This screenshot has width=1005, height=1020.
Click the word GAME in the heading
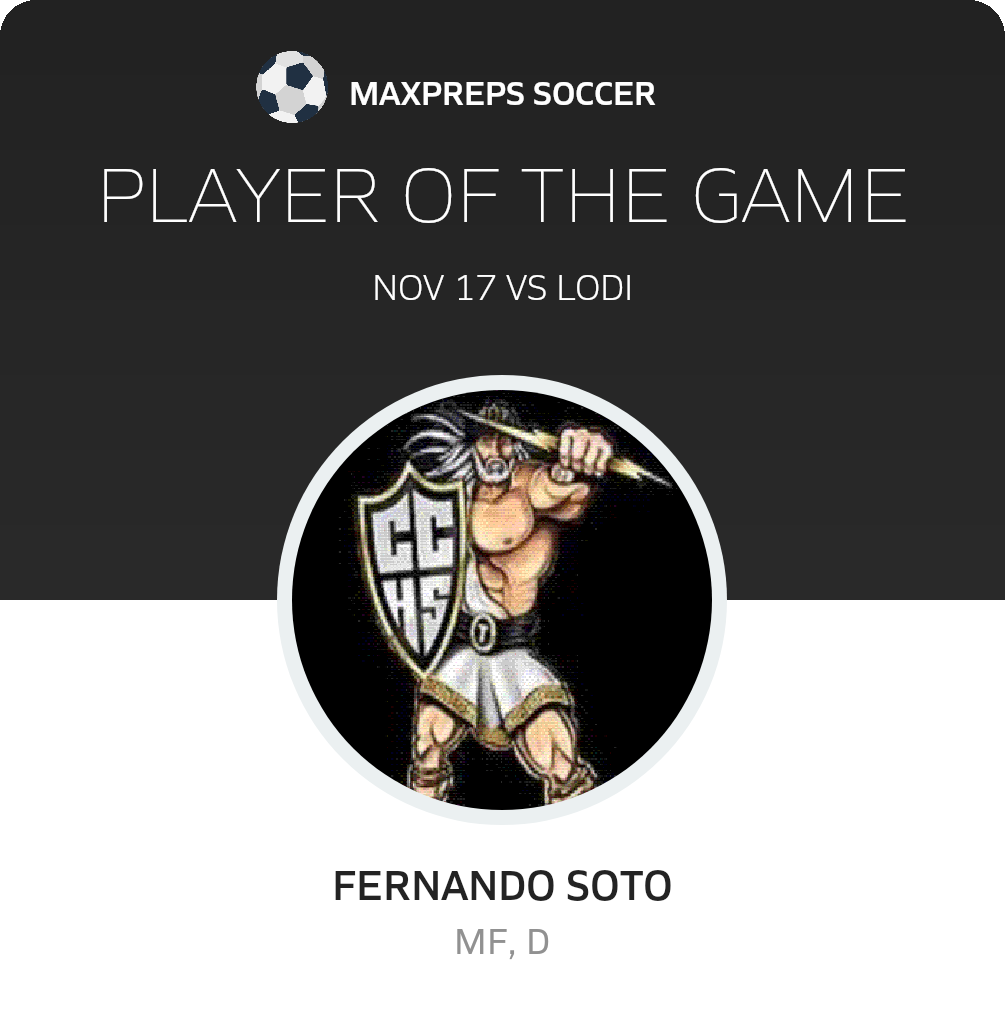(800, 195)
